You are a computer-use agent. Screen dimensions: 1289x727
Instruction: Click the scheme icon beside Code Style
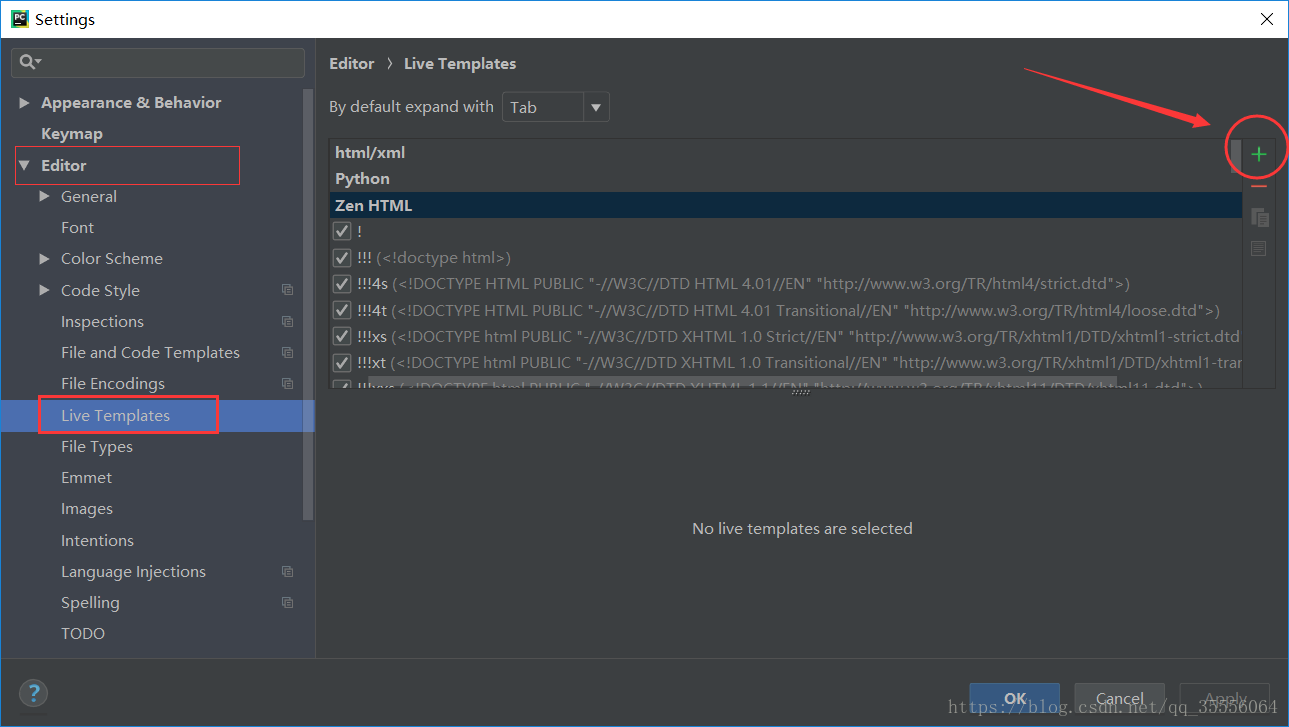click(x=287, y=289)
